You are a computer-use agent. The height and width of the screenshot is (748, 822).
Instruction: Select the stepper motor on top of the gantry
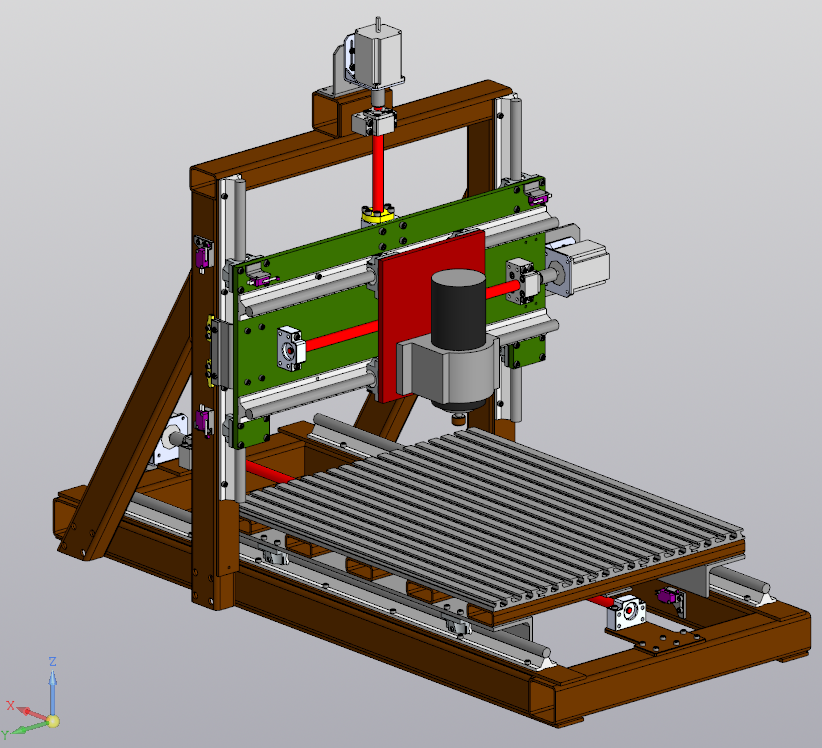pos(378,55)
